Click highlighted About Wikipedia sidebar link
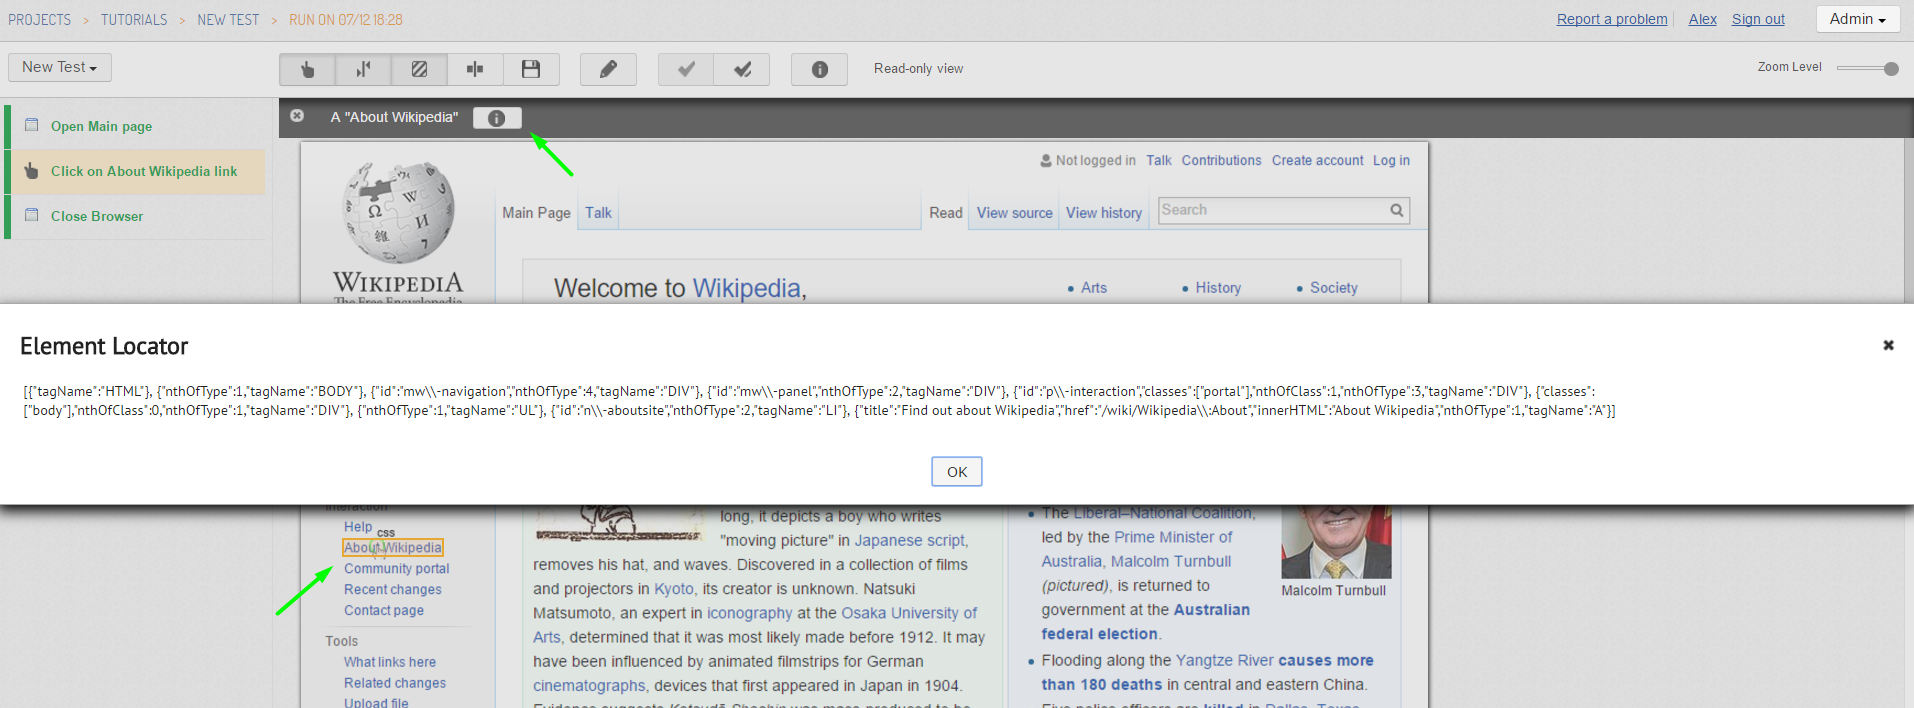The height and width of the screenshot is (708, 1914). click(393, 548)
